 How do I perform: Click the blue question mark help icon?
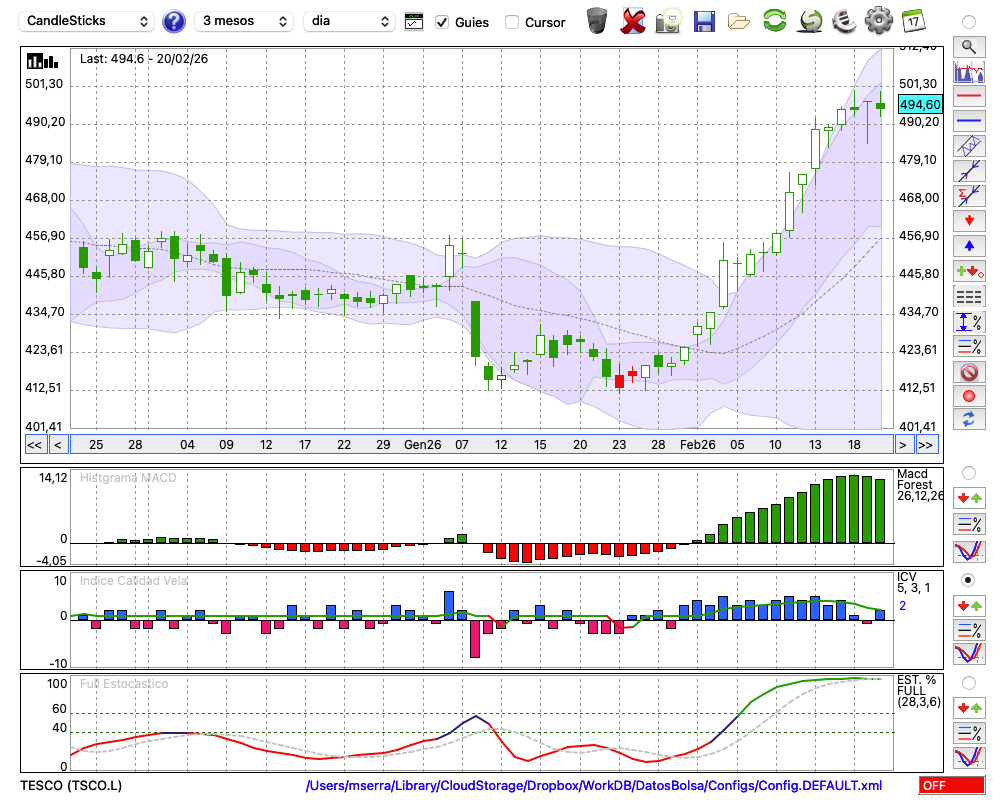[x=174, y=21]
